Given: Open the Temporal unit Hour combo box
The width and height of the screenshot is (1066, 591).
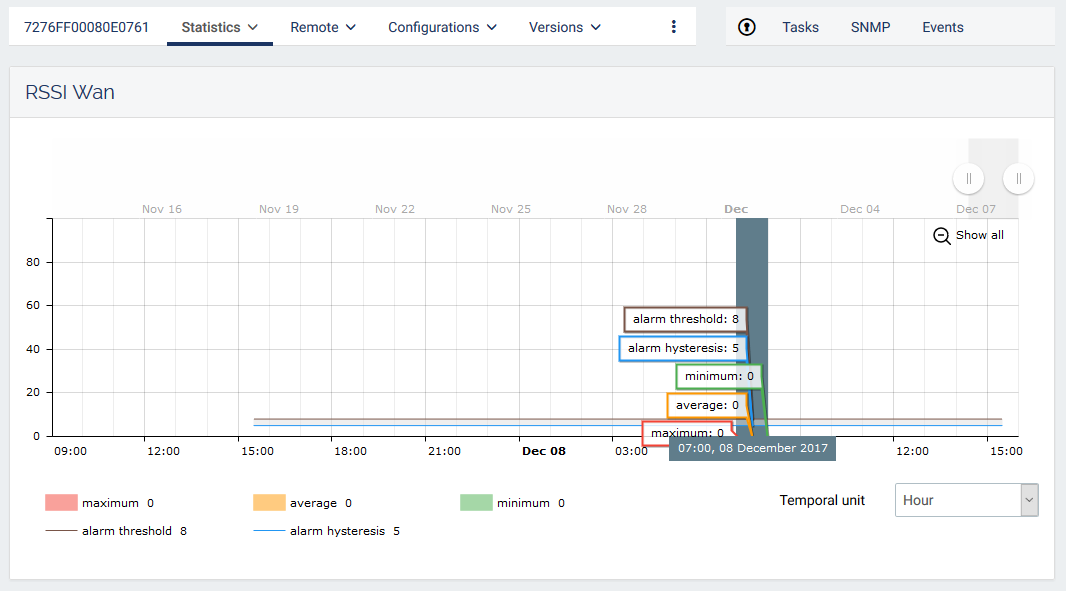Looking at the screenshot, I should coord(965,500).
